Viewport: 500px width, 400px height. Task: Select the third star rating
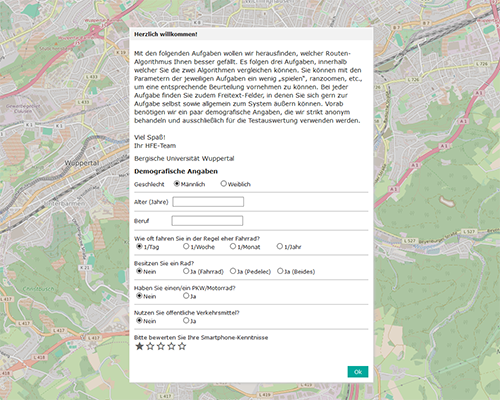point(161,346)
